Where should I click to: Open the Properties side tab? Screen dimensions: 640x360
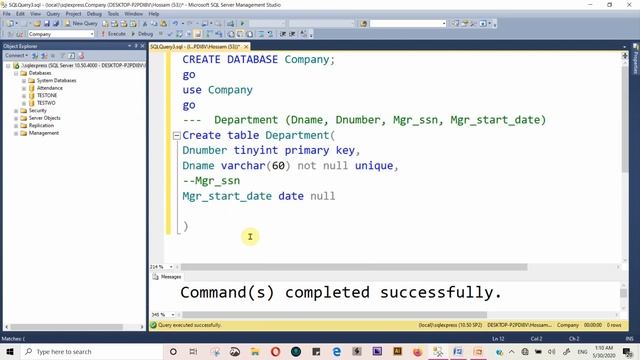click(x=636, y=59)
